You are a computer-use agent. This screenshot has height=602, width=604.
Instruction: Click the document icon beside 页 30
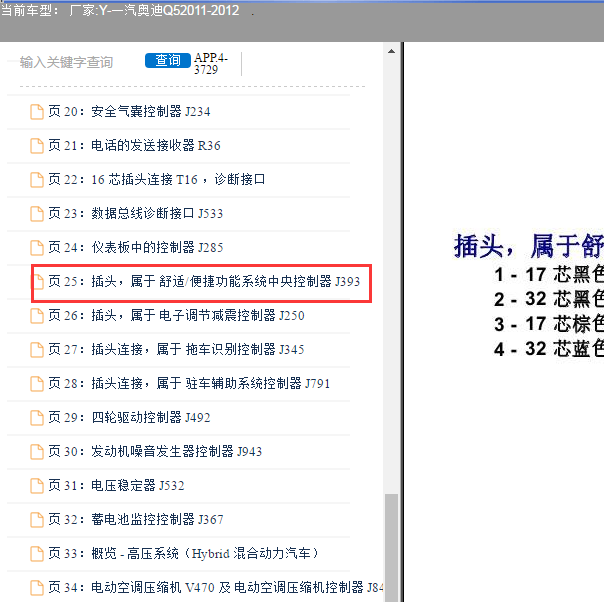tap(37, 451)
